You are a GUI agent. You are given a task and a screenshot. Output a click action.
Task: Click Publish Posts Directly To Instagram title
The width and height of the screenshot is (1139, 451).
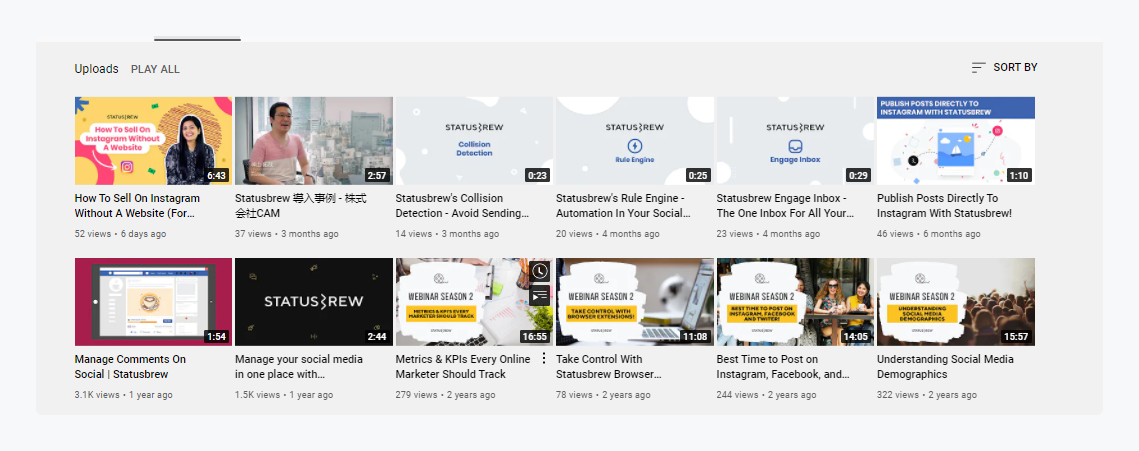[x=944, y=206]
